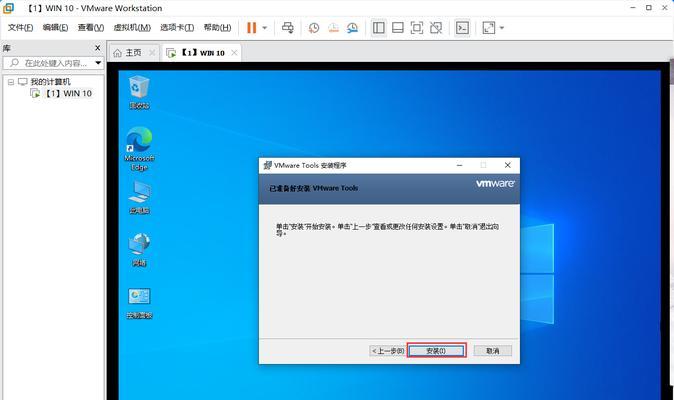Image resolution: width=674 pixels, height=400 pixels.
Task: Close the 【1】WIN 10 tab
Action: (x=234, y=53)
